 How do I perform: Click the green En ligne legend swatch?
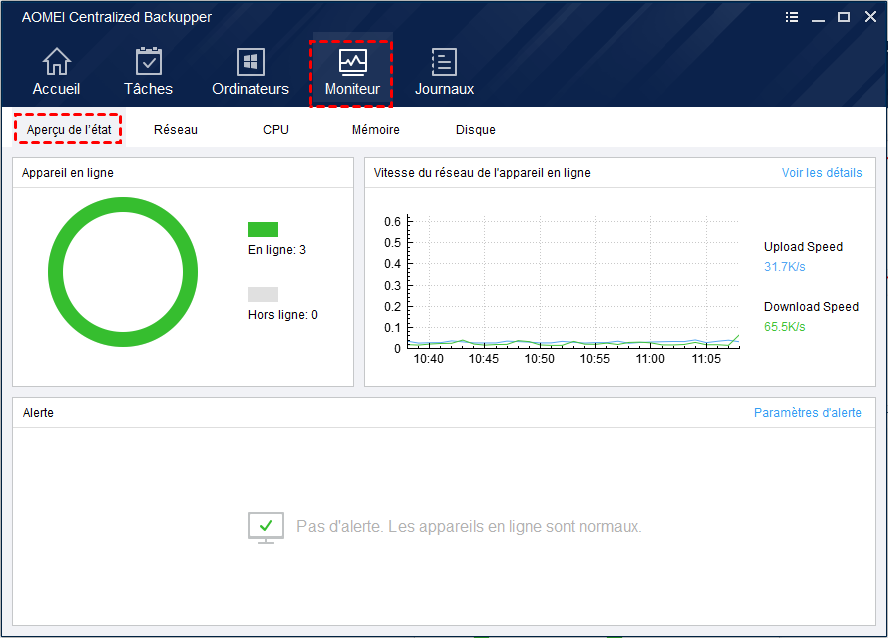(263, 229)
